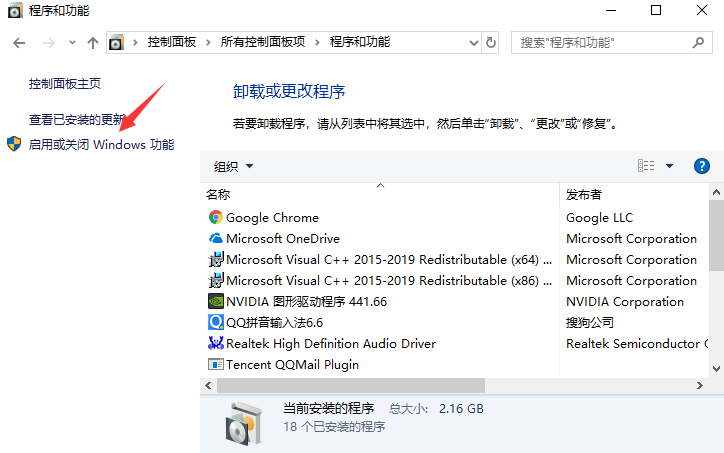
Task: Select the QQ拼音输入法 icon
Action: click(215, 322)
